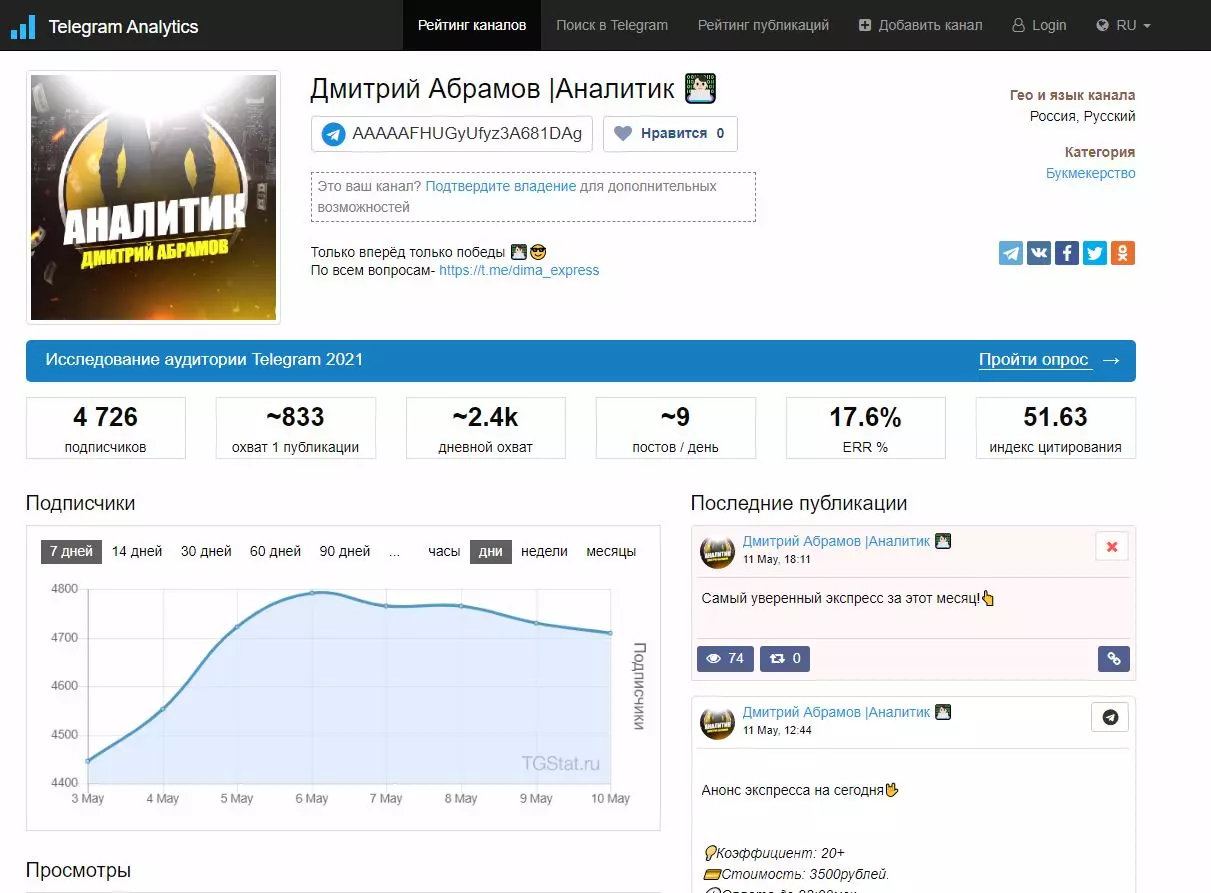
Task: Click the ~9 постов / день card
Action: coord(676,428)
